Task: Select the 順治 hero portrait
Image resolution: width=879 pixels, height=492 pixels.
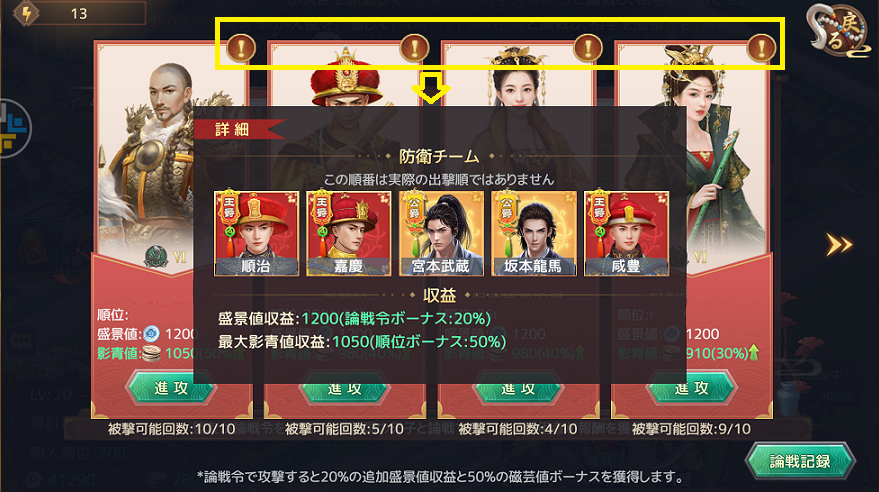Action: [256, 233]
